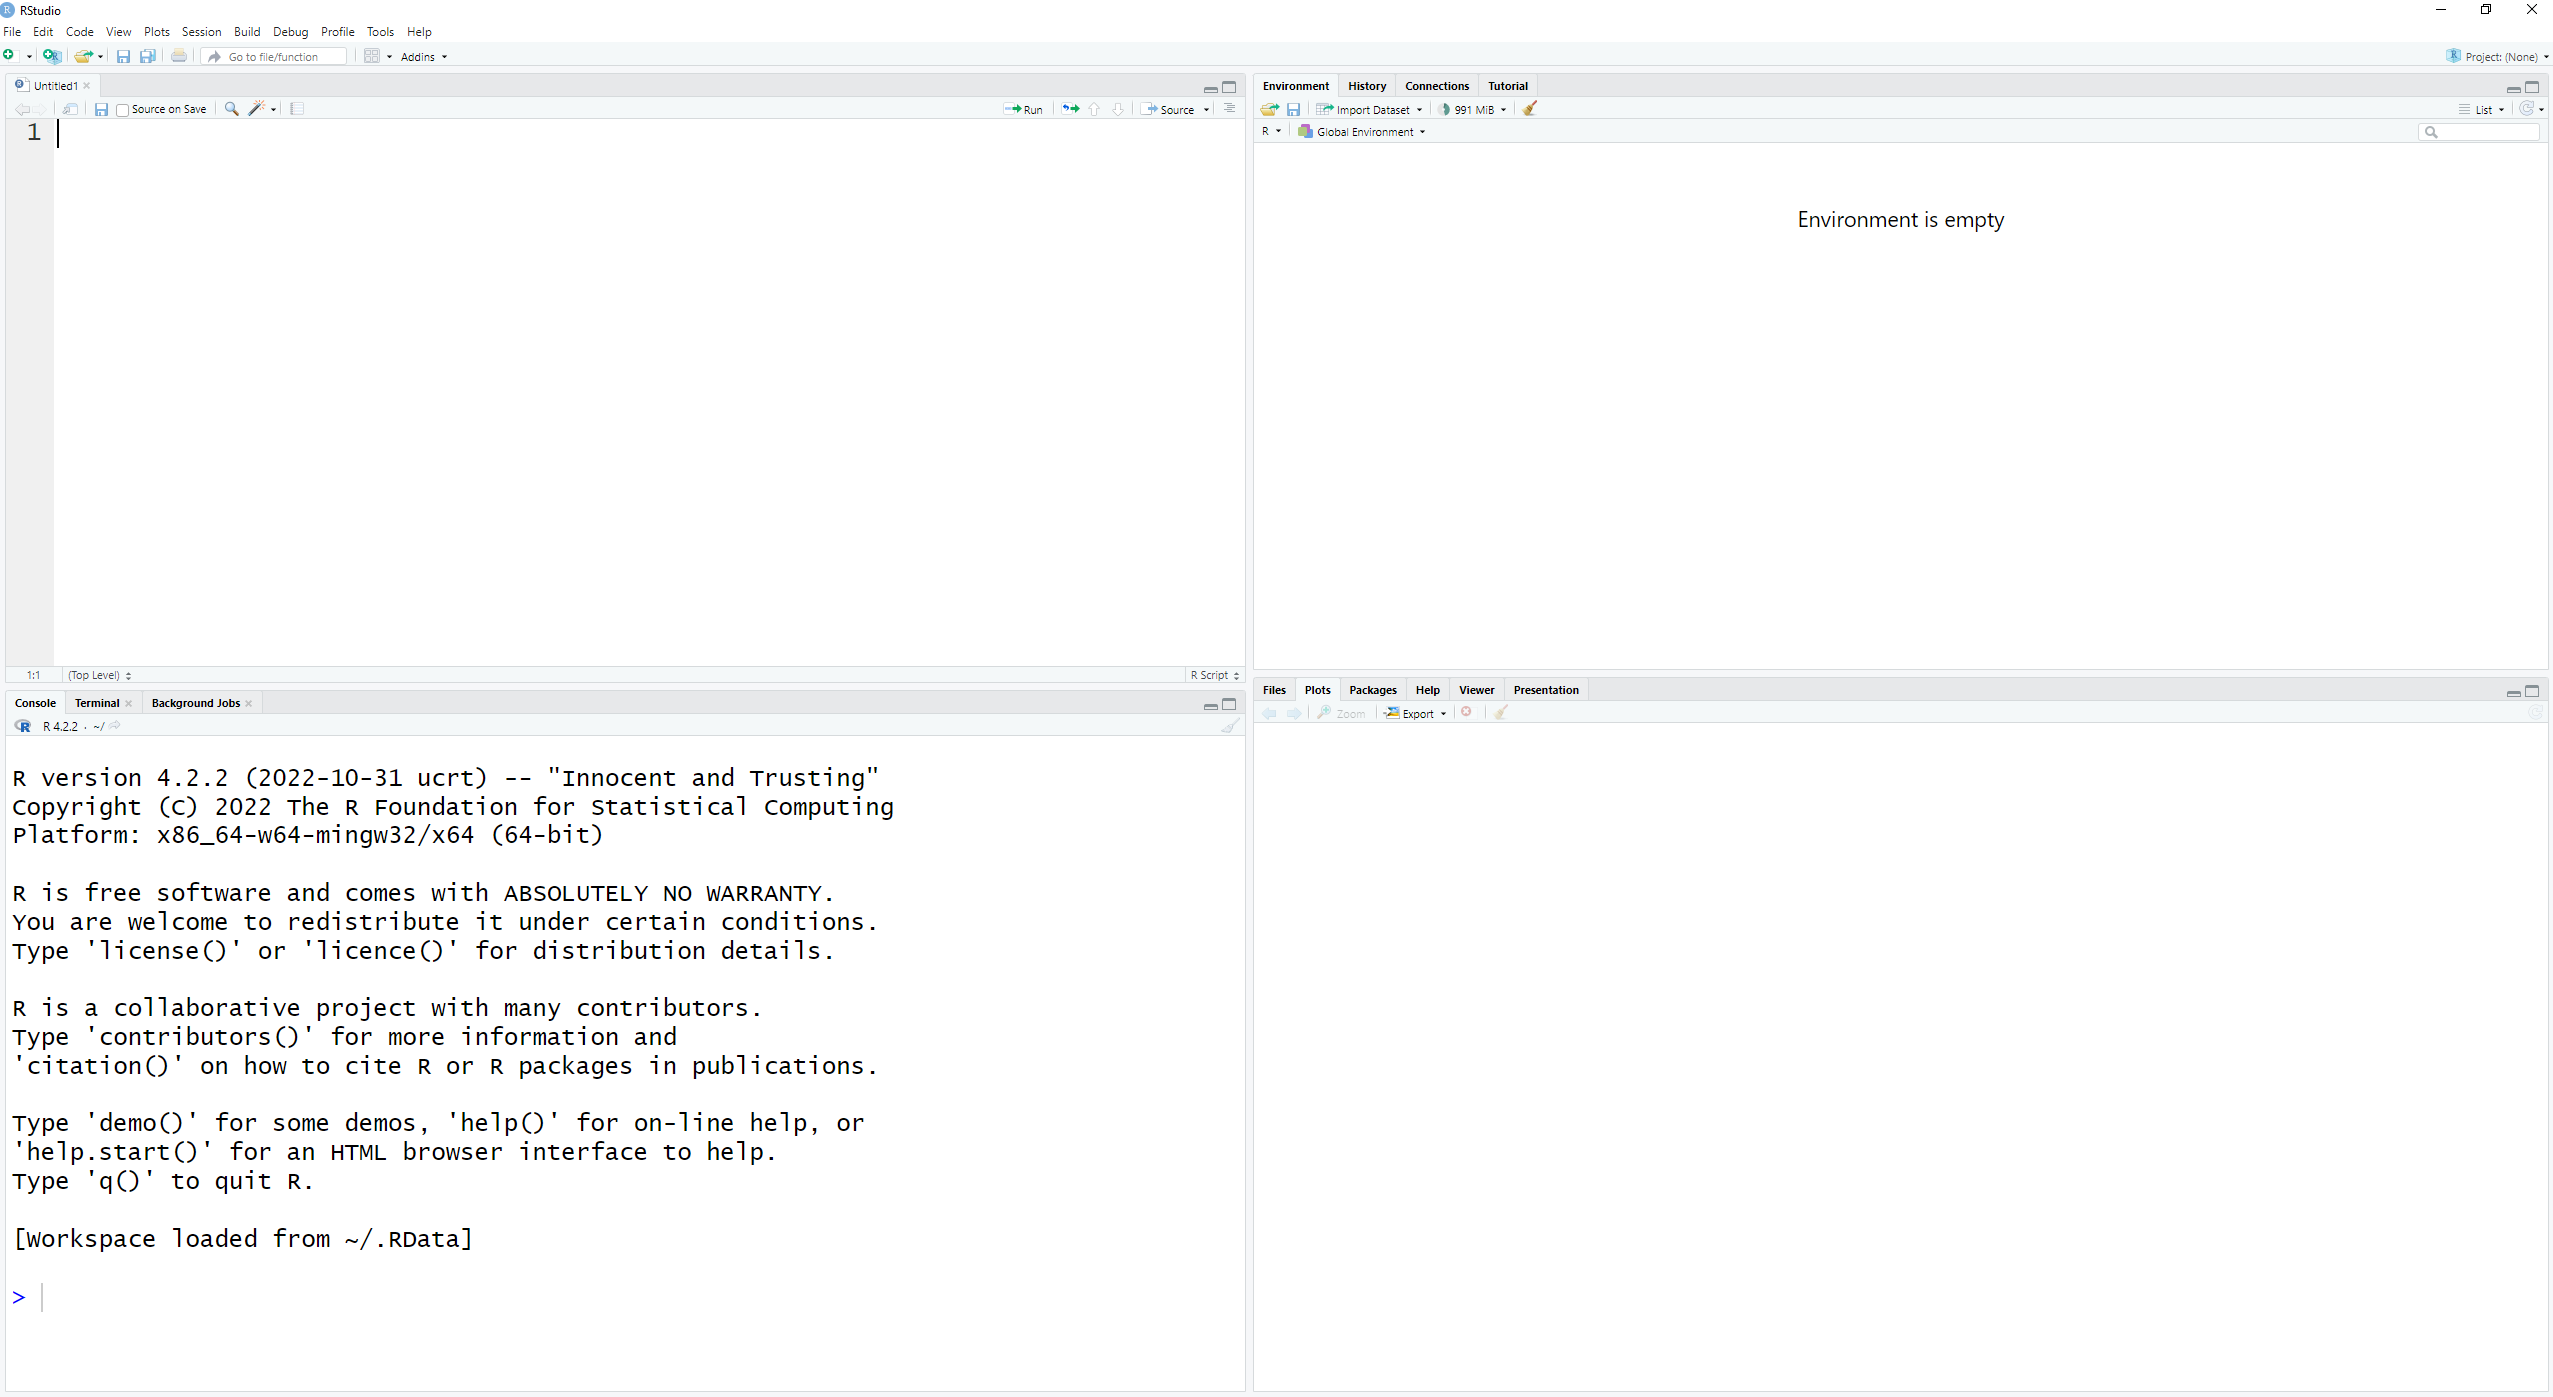Switch to the Packages tab

pyautogui.click(x=1372, y=690)
